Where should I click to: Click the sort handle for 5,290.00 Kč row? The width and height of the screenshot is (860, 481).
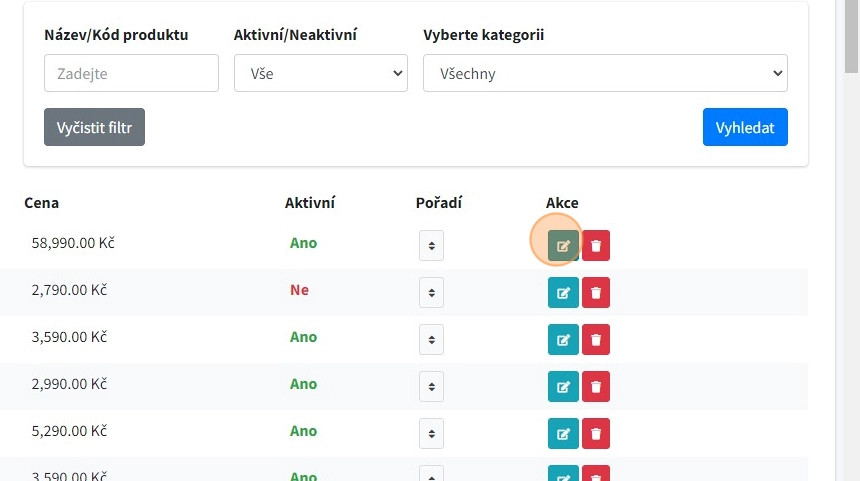coord(431,433)
